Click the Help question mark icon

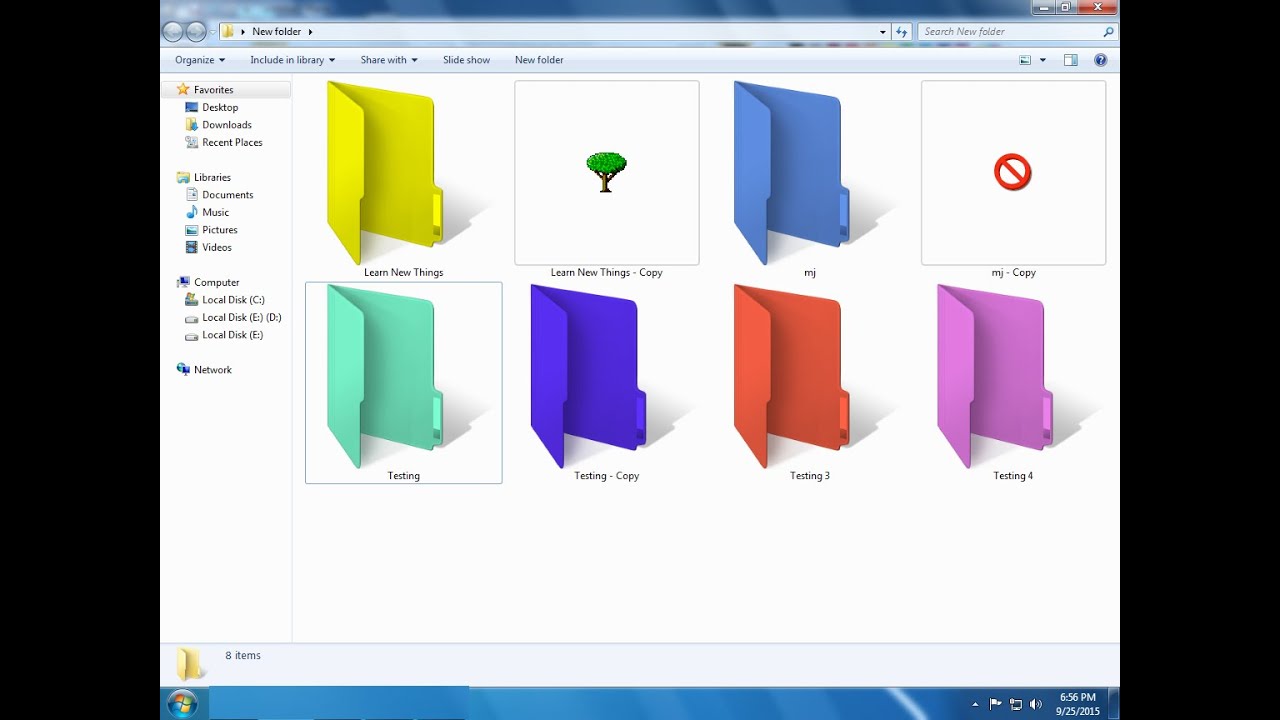point(1100,60)
